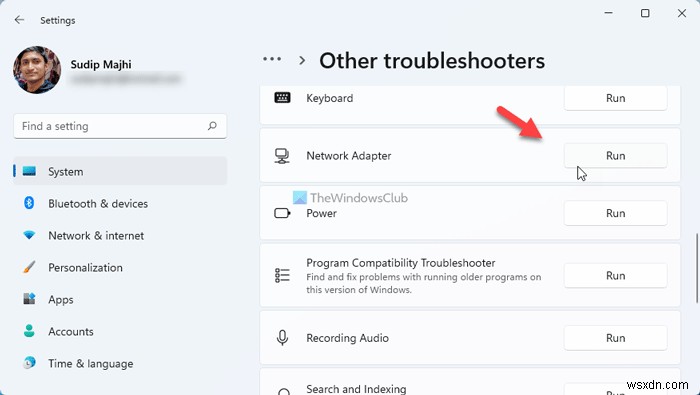Open the Sudip Majhi profile picture
This screenshot has width=700, height=395.
click(x=37, y=70)
